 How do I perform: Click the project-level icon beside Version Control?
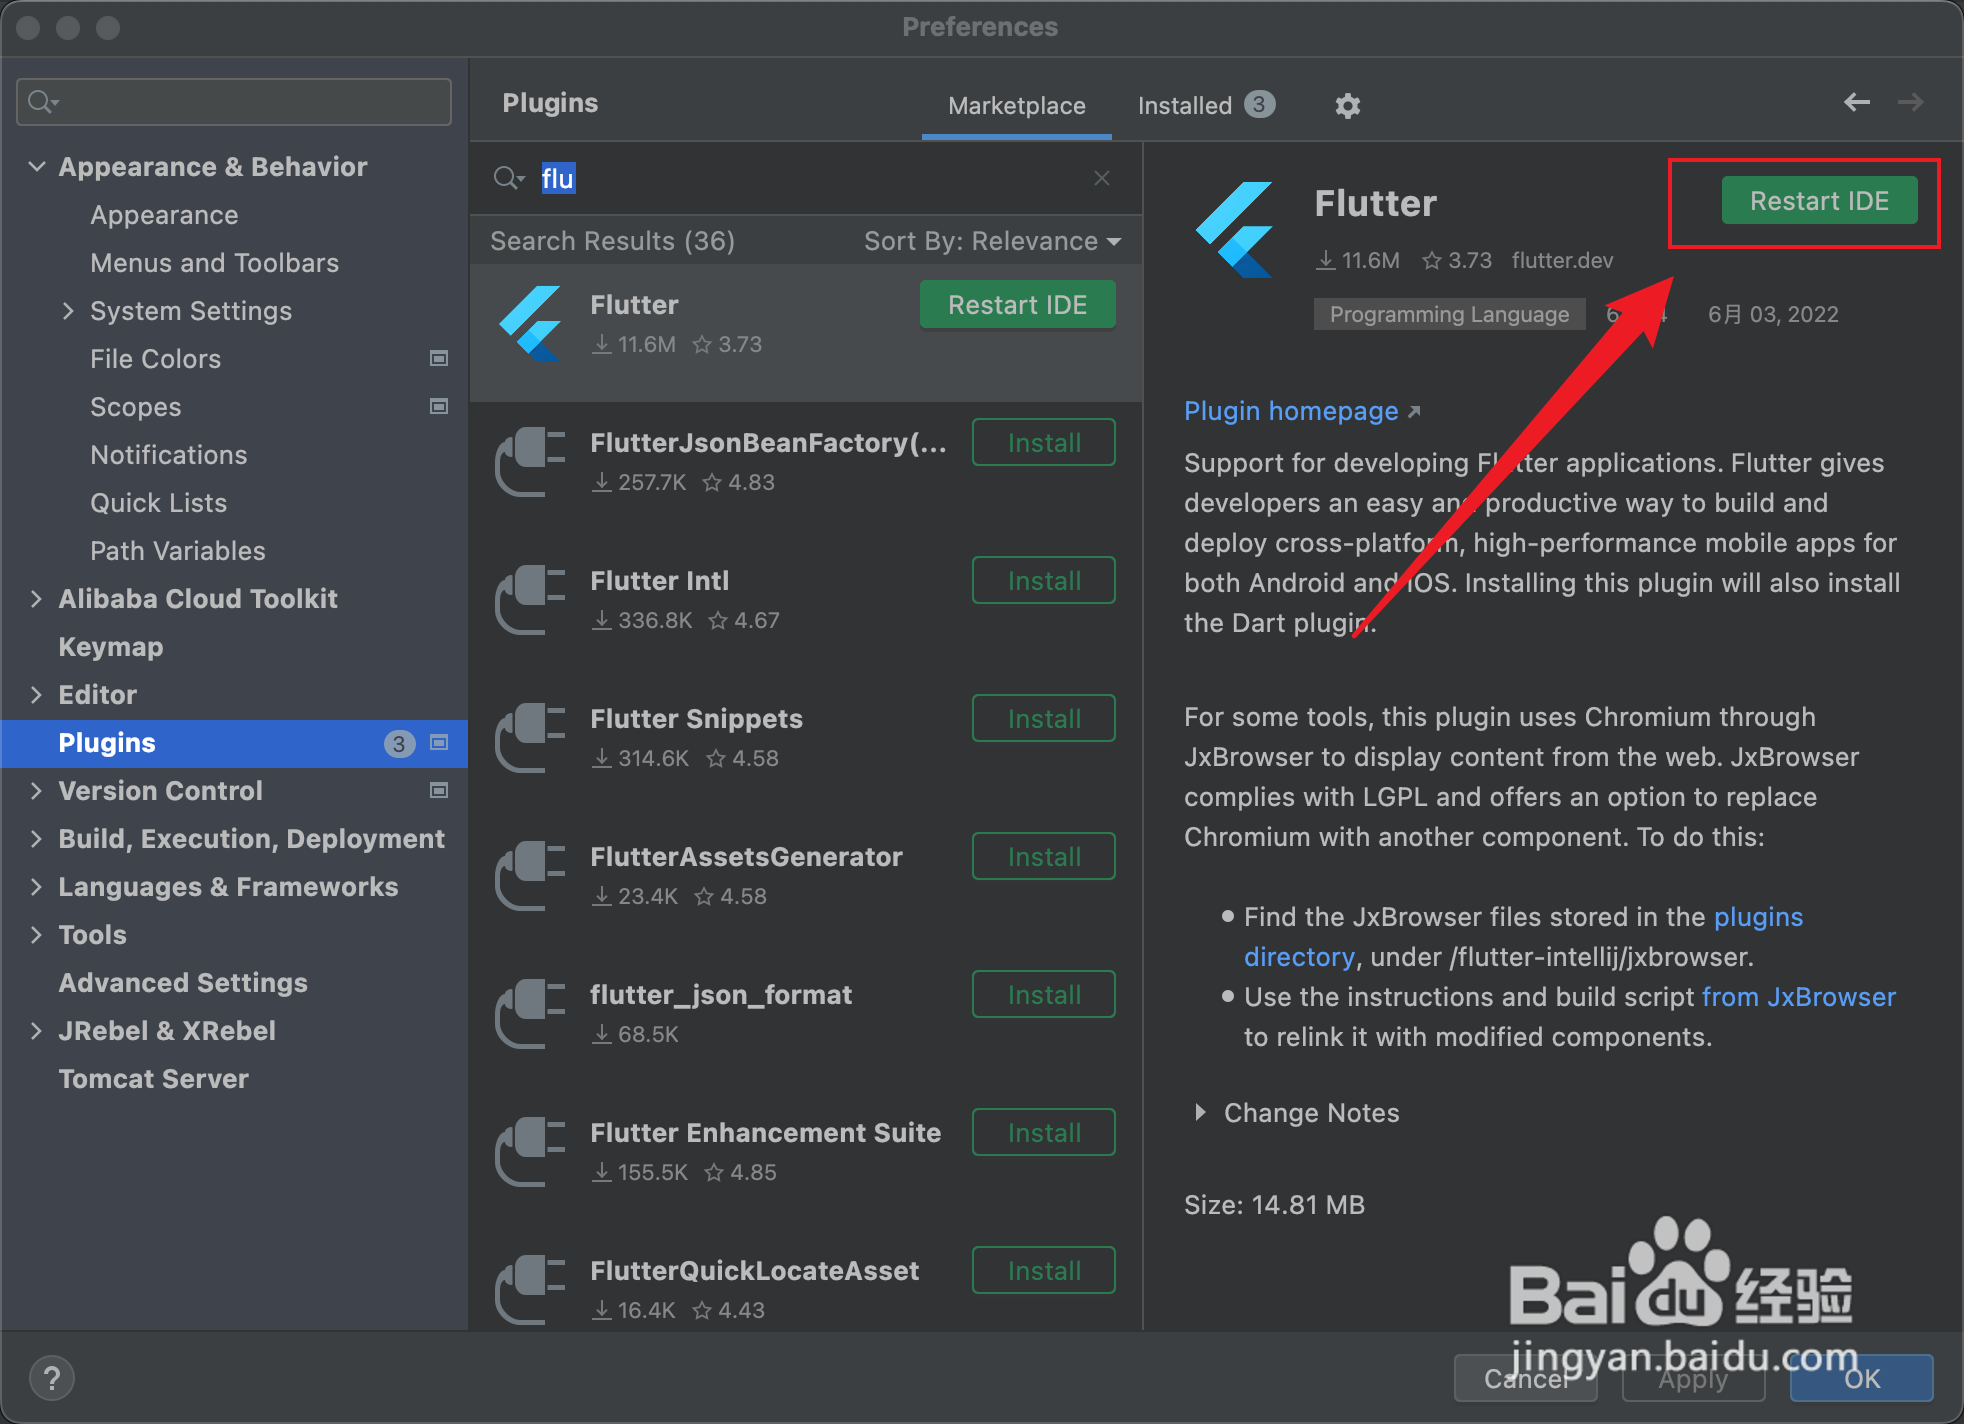tap(438, 790)
